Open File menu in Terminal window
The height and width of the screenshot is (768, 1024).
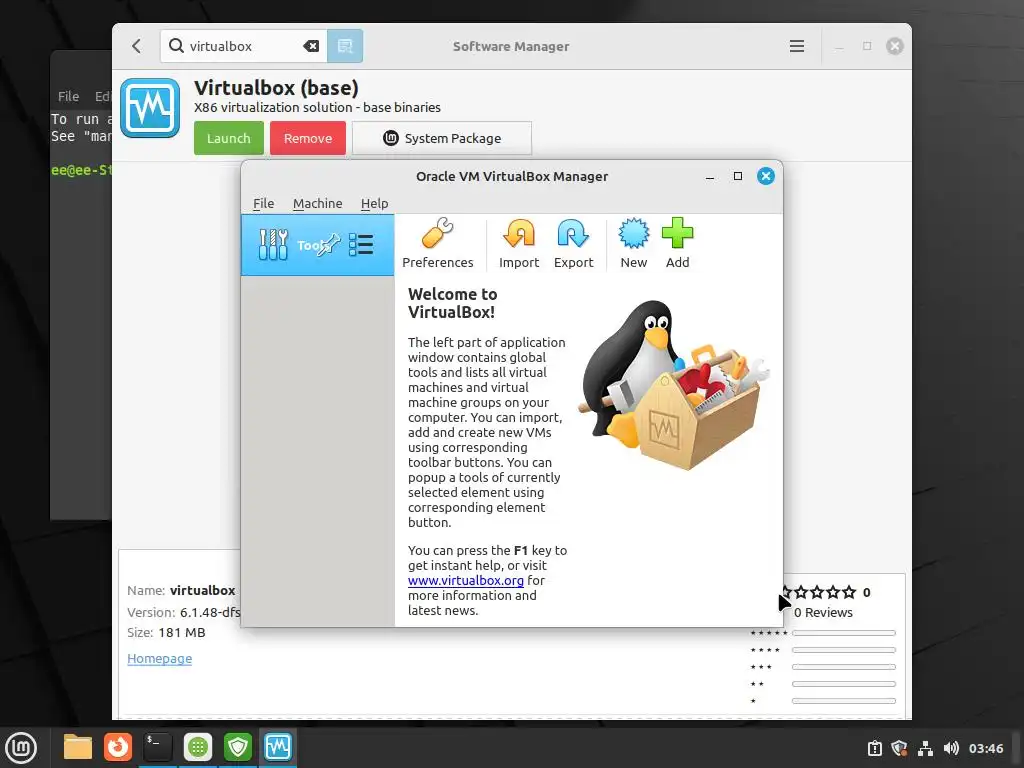click(69, 97)
